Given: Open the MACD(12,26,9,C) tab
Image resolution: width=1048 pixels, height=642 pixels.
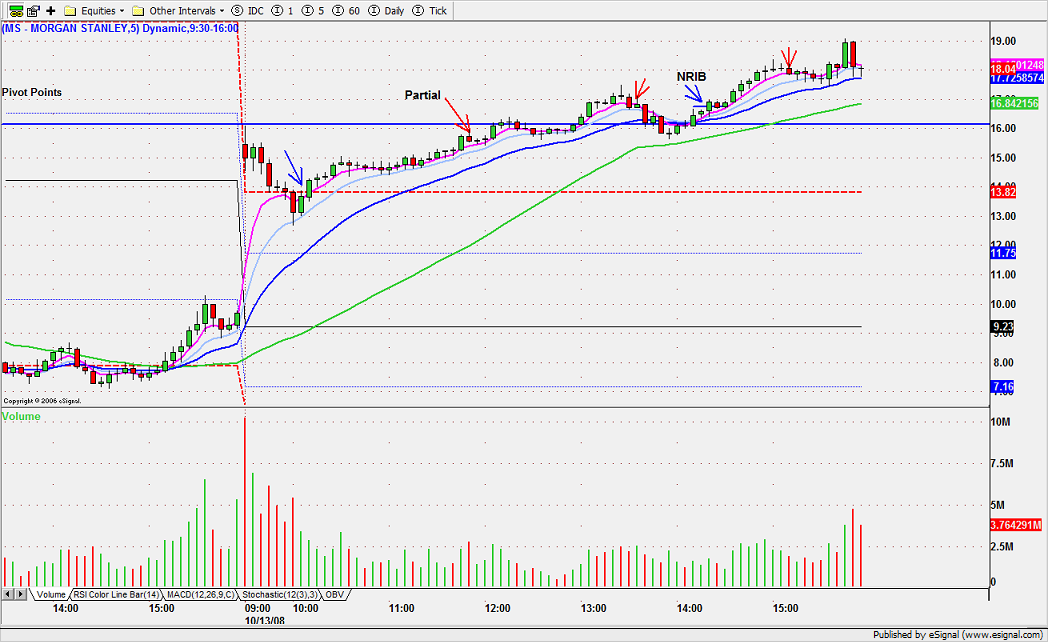Looking at the screenshot, I should click(201, 595).
